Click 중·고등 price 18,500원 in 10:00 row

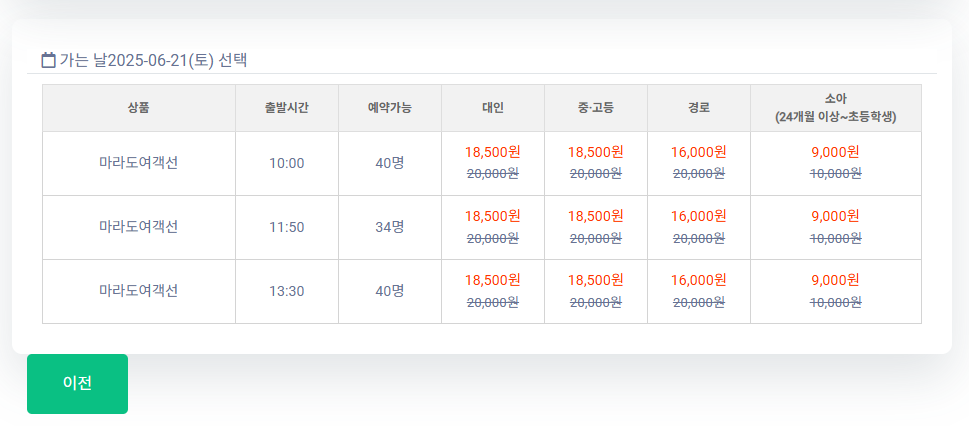[x=596, y=151]
